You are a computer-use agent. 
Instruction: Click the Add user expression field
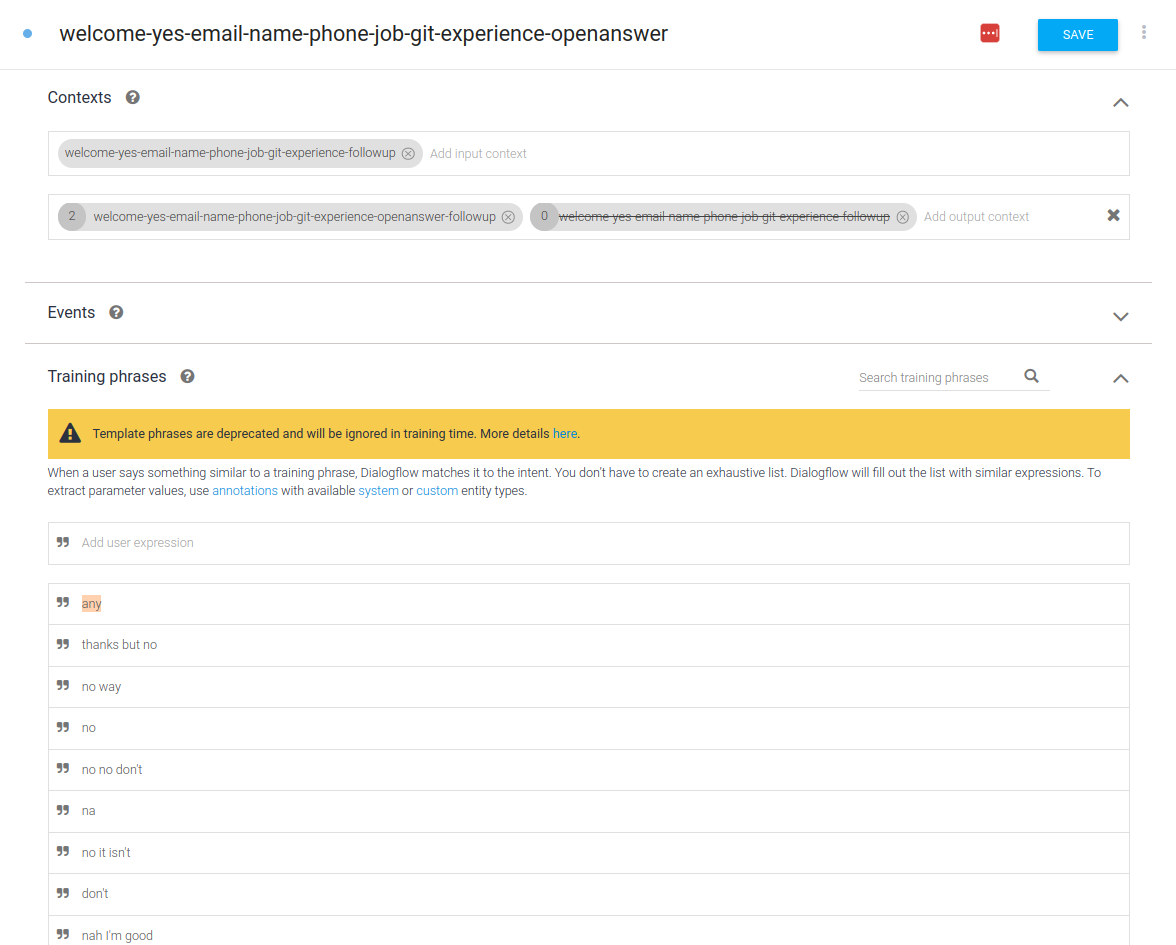[600, 543]
